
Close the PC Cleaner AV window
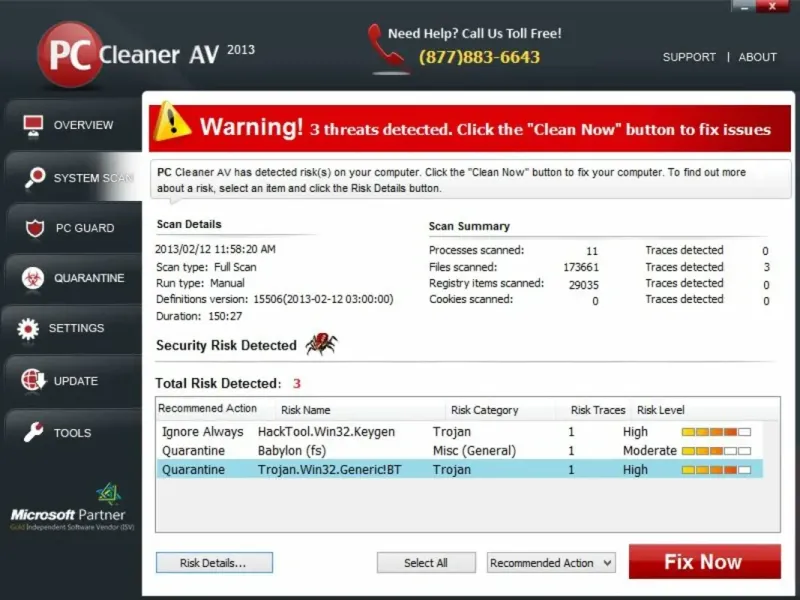[x=772, y=7]
